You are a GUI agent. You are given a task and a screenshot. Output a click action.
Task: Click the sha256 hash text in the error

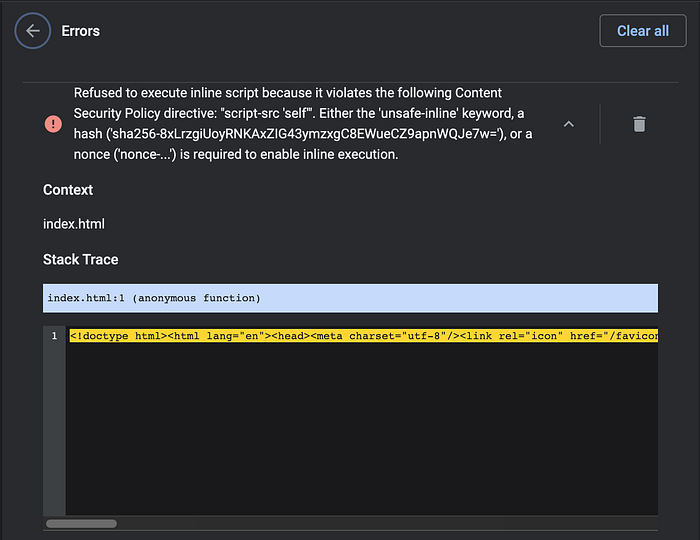[304, 134]
